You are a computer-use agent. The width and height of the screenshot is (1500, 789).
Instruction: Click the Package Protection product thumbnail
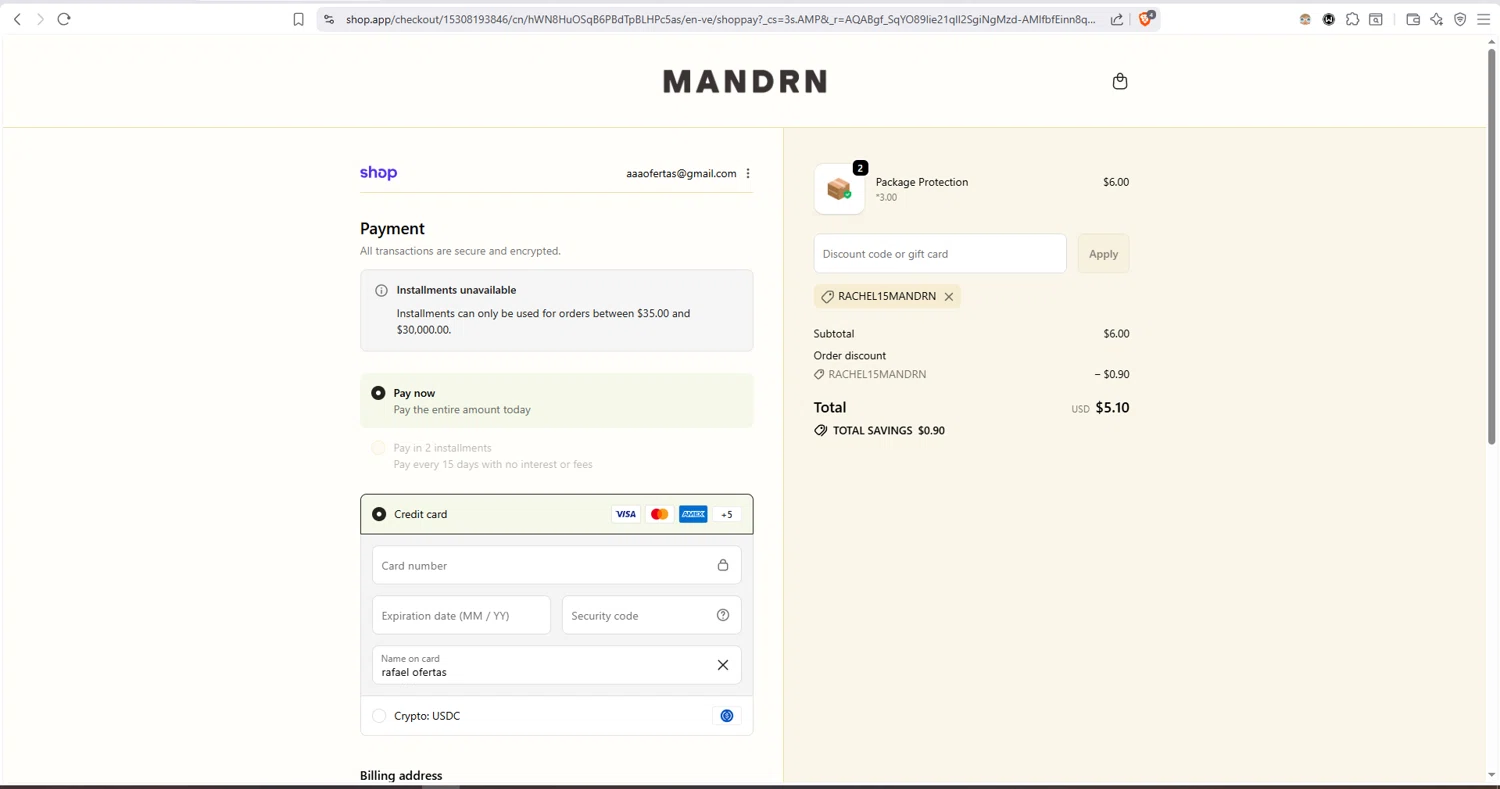coord(839,189)
